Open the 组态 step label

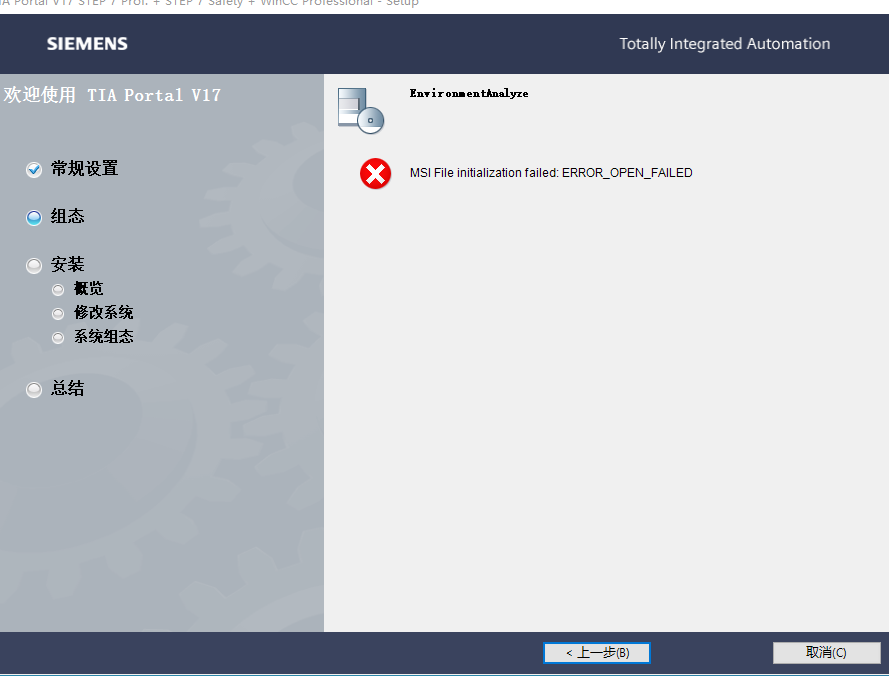pyautogui.click(x=67, y=216)
